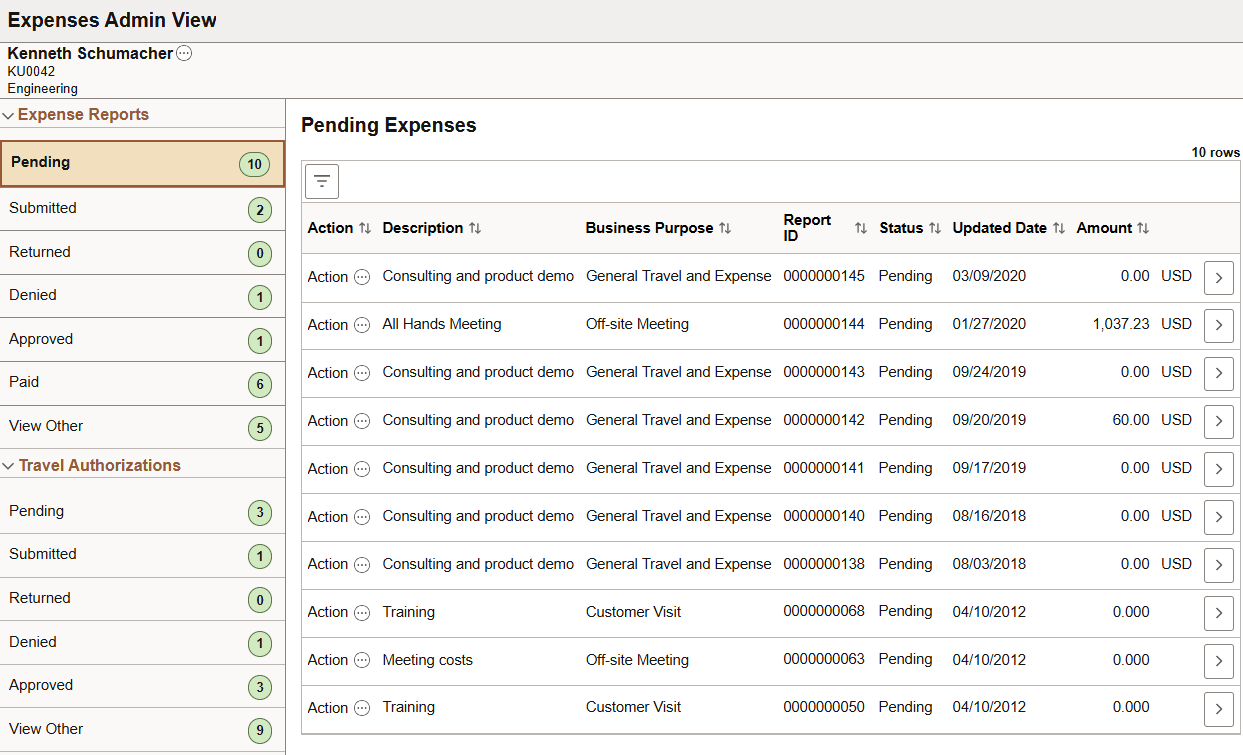Open the ellipsis menu beside Kenneth Schumacher

point(184,53)
